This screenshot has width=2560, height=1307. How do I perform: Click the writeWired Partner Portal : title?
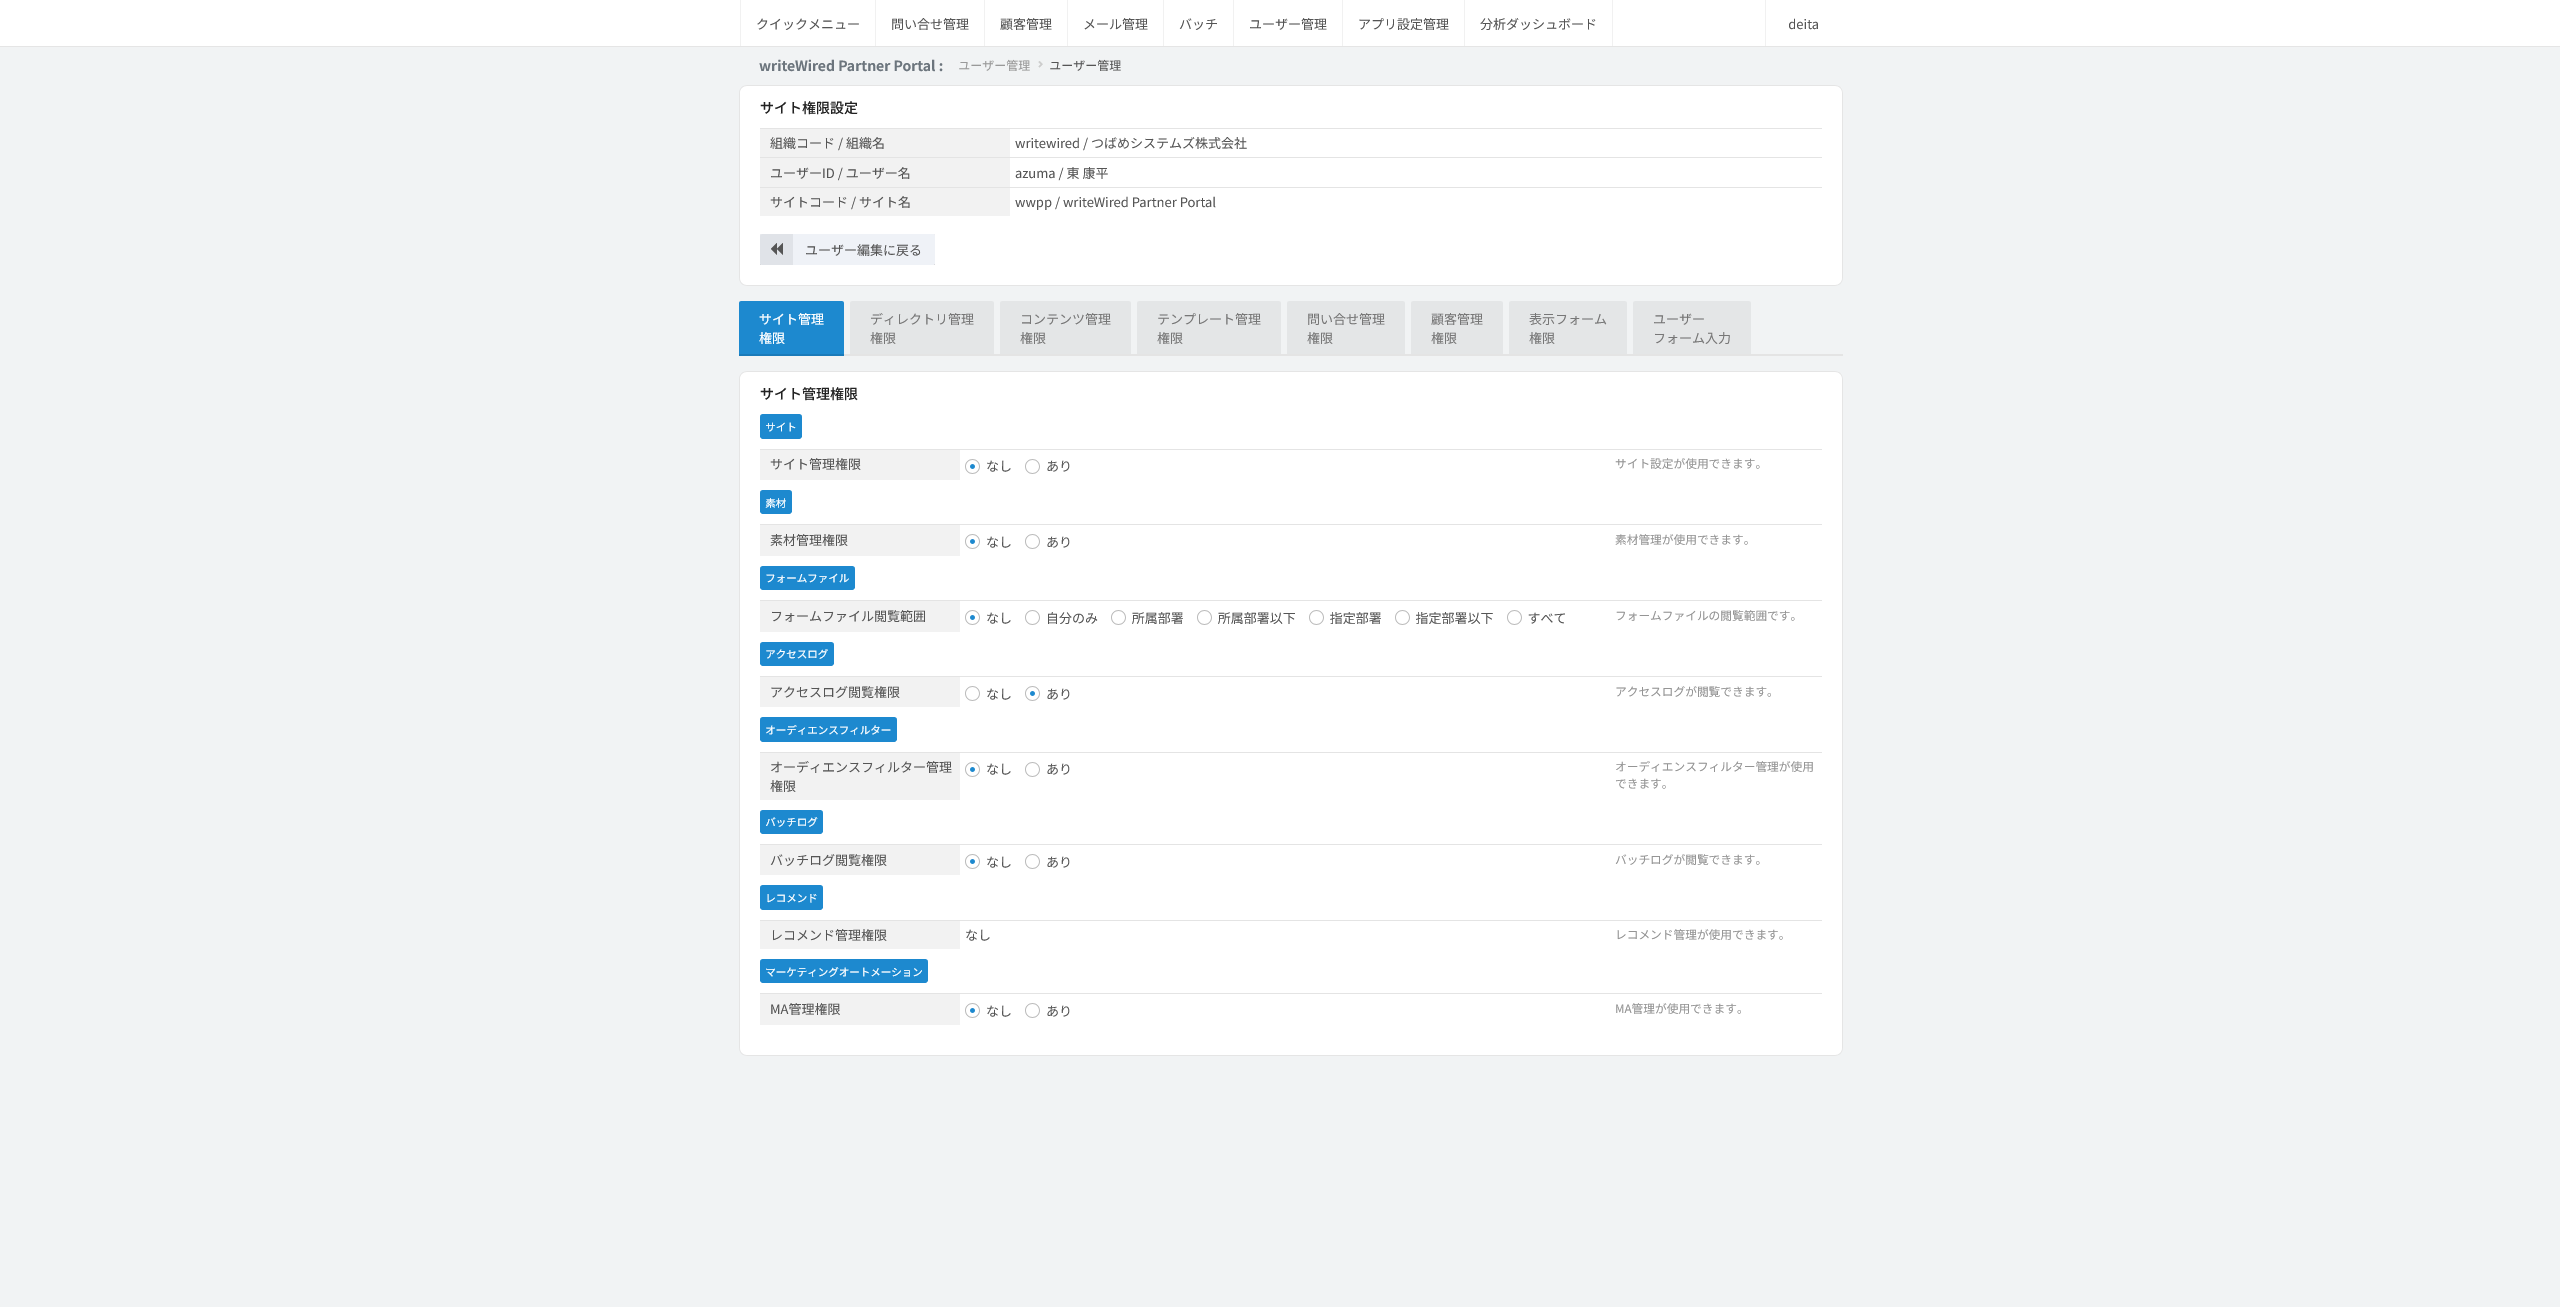point(851,66)
